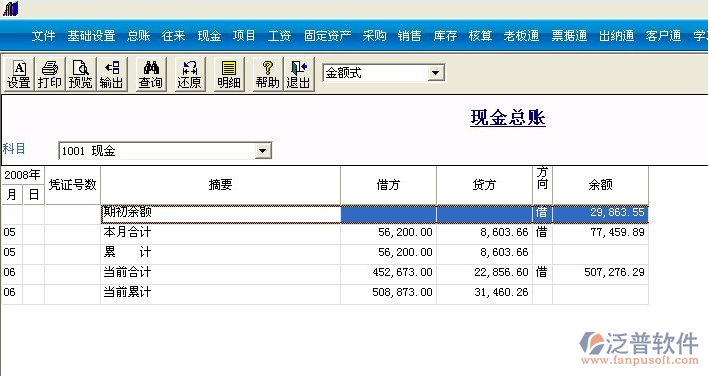Click the 现金总账 title link
This screenshot has width=709, height=376.
(x=508, y=118)
